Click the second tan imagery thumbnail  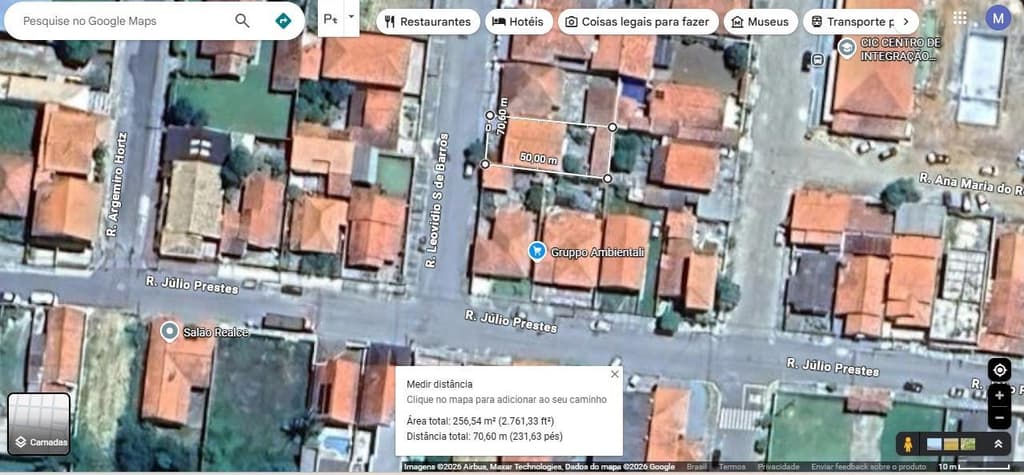point(952,444)
